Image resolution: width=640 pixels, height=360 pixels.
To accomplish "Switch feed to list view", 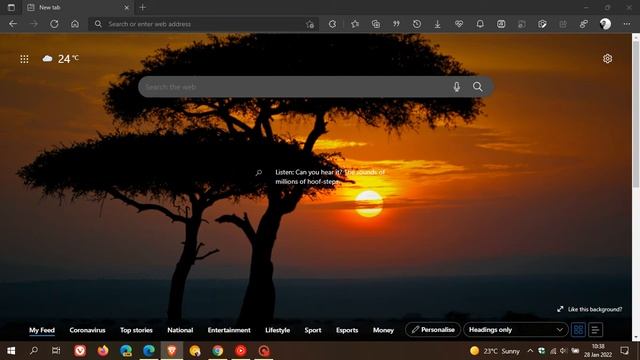I will coord(596,330).
